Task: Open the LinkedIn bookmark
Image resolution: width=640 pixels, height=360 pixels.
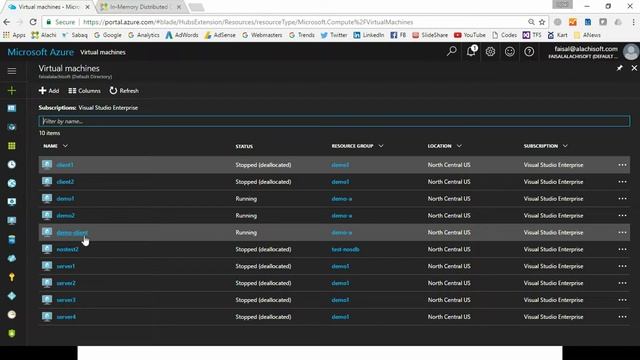Action: coord(369,35)
